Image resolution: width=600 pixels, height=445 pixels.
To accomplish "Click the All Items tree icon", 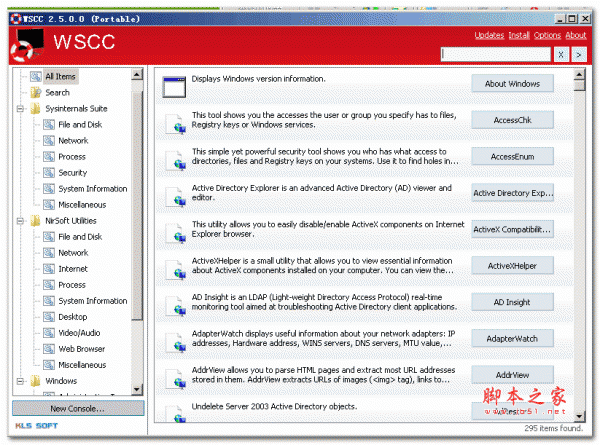I will click(x=36, y=76).
